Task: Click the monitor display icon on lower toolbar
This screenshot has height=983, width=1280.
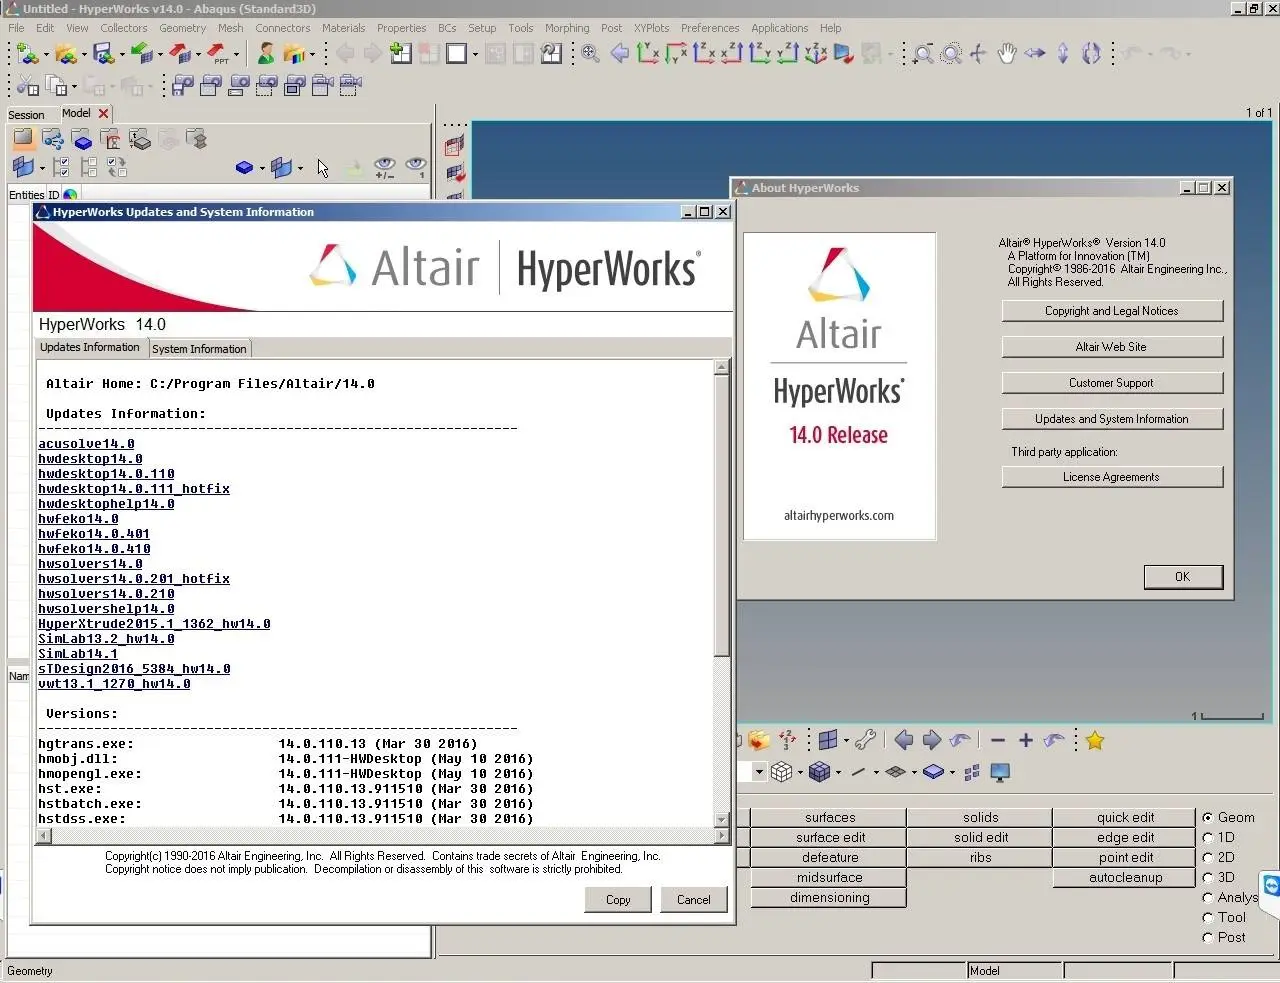Action: (x=1000, y=772)
